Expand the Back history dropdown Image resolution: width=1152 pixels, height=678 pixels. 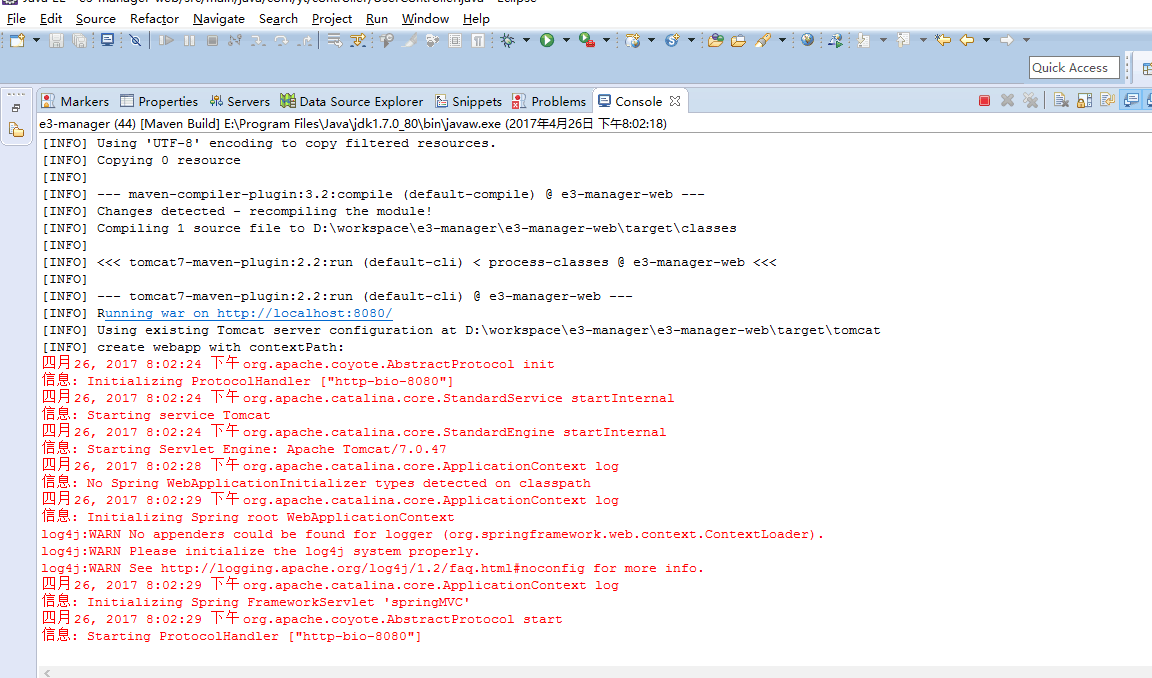(x=986, y=40)
